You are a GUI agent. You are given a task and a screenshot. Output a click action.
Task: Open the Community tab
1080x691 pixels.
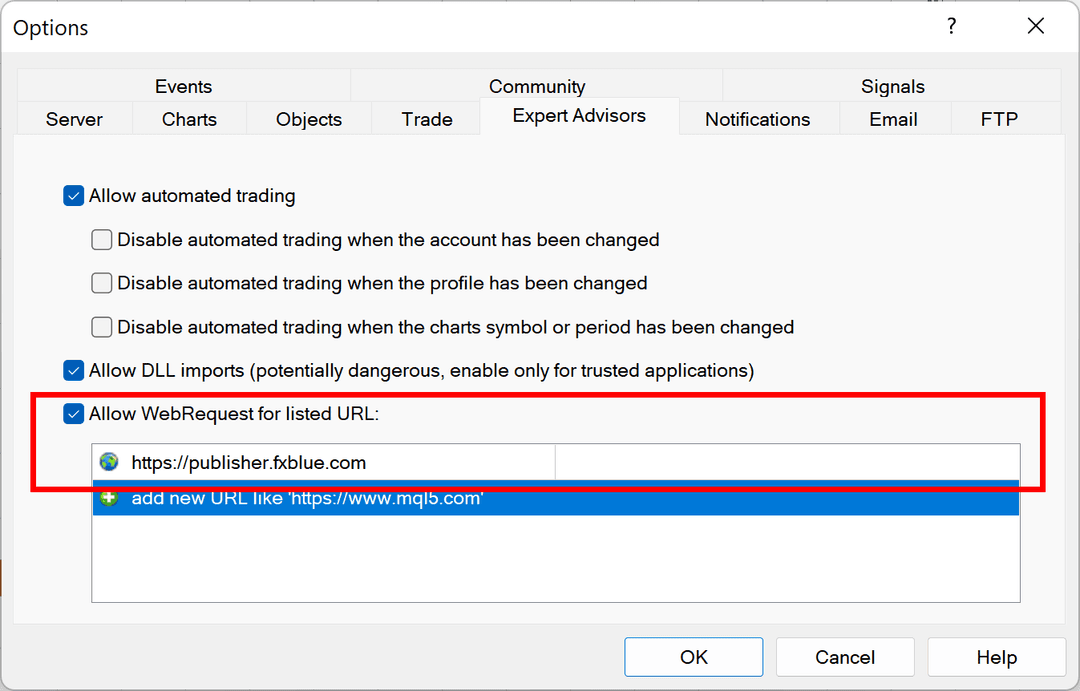point(537,86)
